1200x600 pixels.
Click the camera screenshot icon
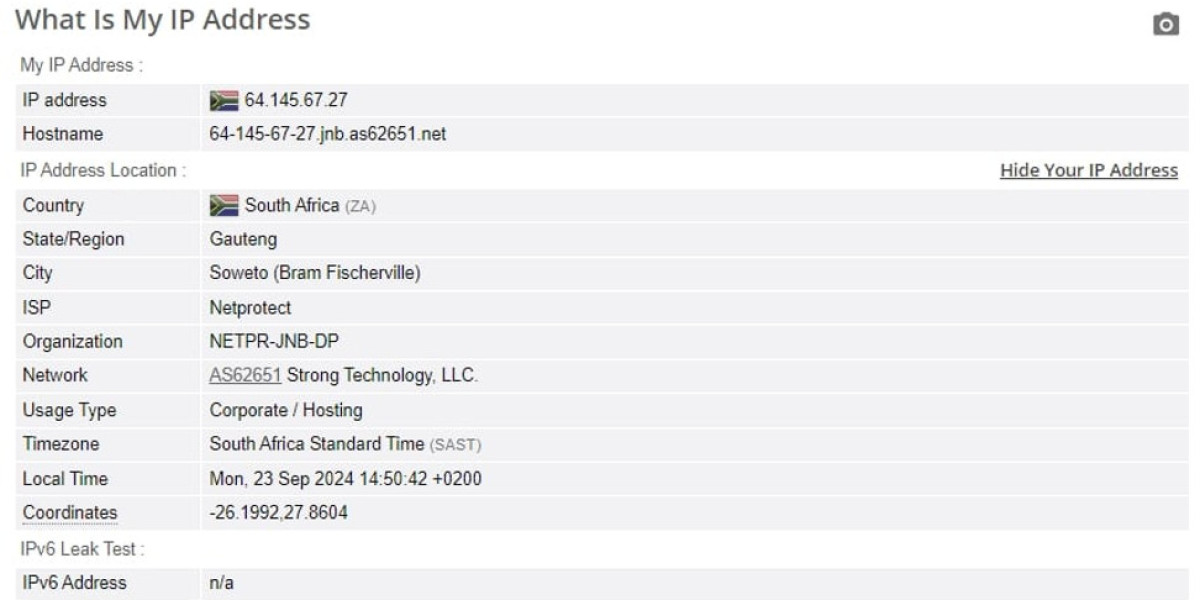[1165, 24]
